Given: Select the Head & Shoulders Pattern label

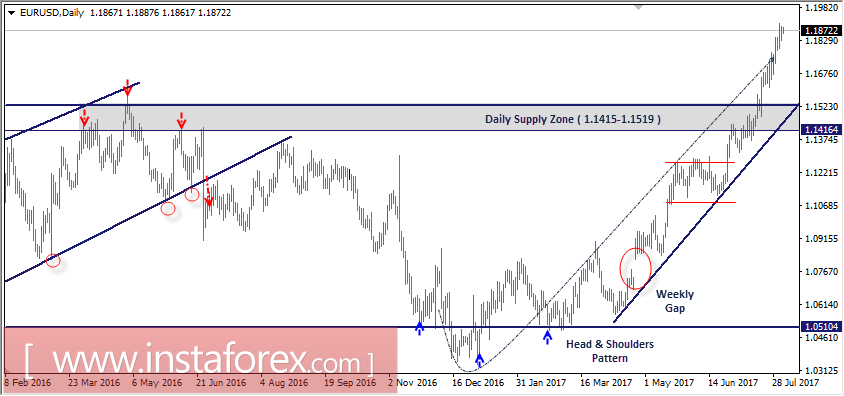Looking at the screenshot, I should tap(610, 350).
